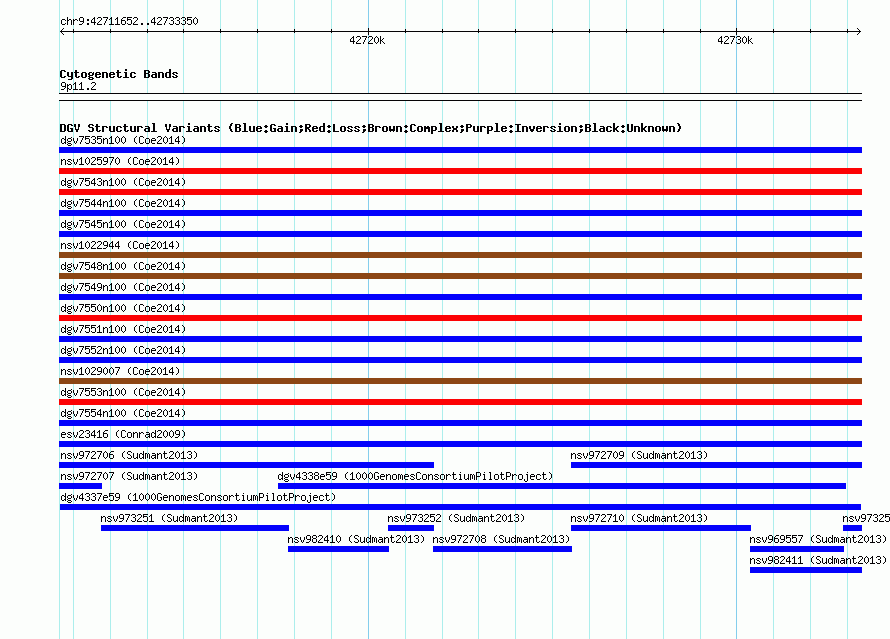The width and height of the screenshot is (890, 639).
Task: Click the dgv7549n100 (Coe2014) label
Action: [x=123, y=287]
